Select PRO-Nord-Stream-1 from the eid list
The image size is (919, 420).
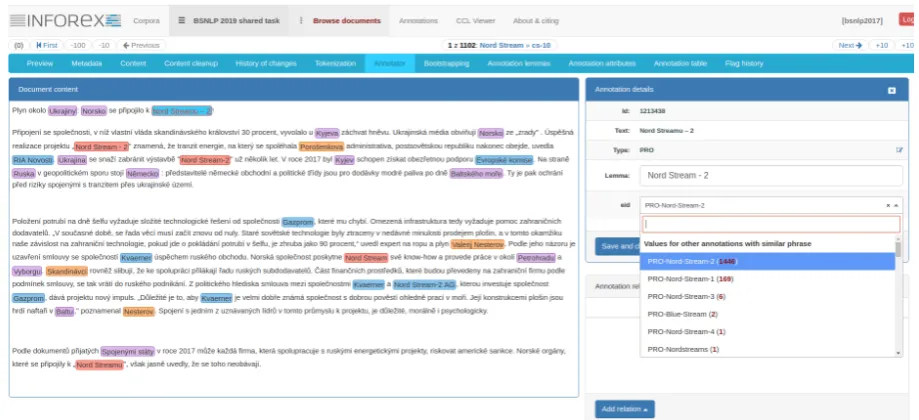click(767, 279)
